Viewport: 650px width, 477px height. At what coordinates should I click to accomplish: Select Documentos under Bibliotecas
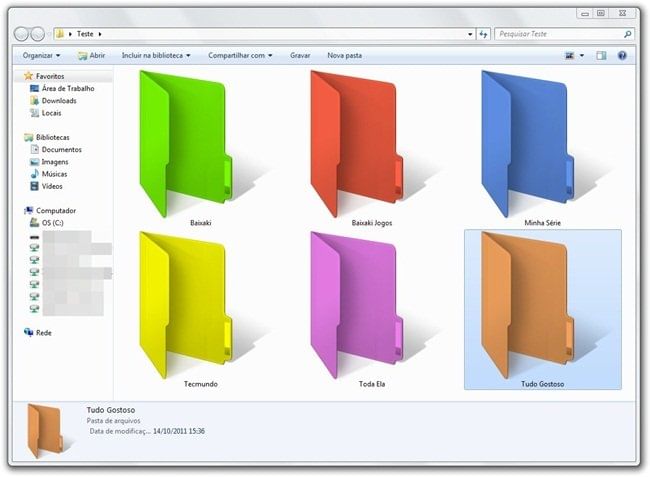point(61,149)
